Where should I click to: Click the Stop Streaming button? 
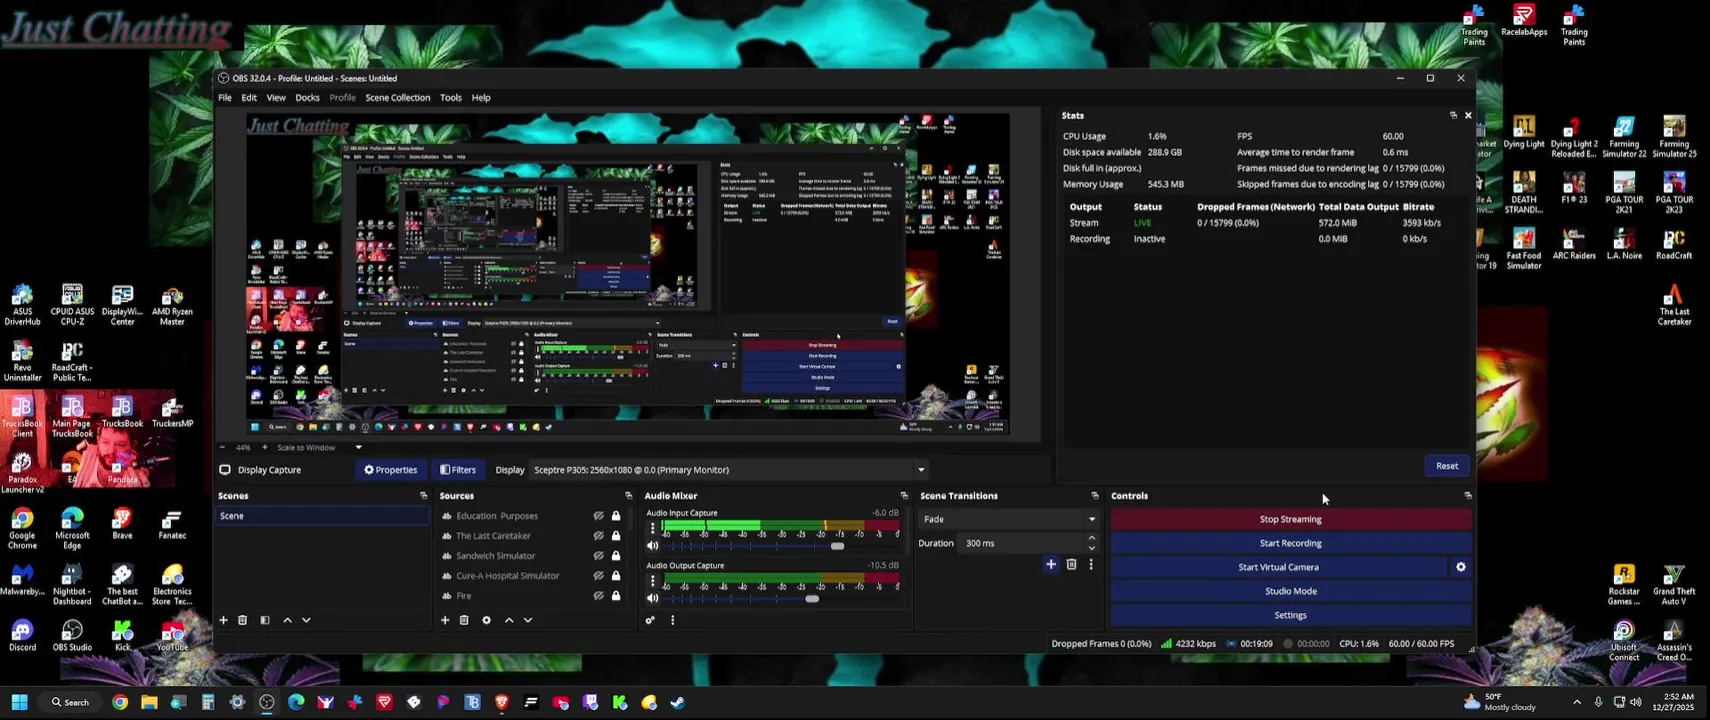(x=1290, y=519)
